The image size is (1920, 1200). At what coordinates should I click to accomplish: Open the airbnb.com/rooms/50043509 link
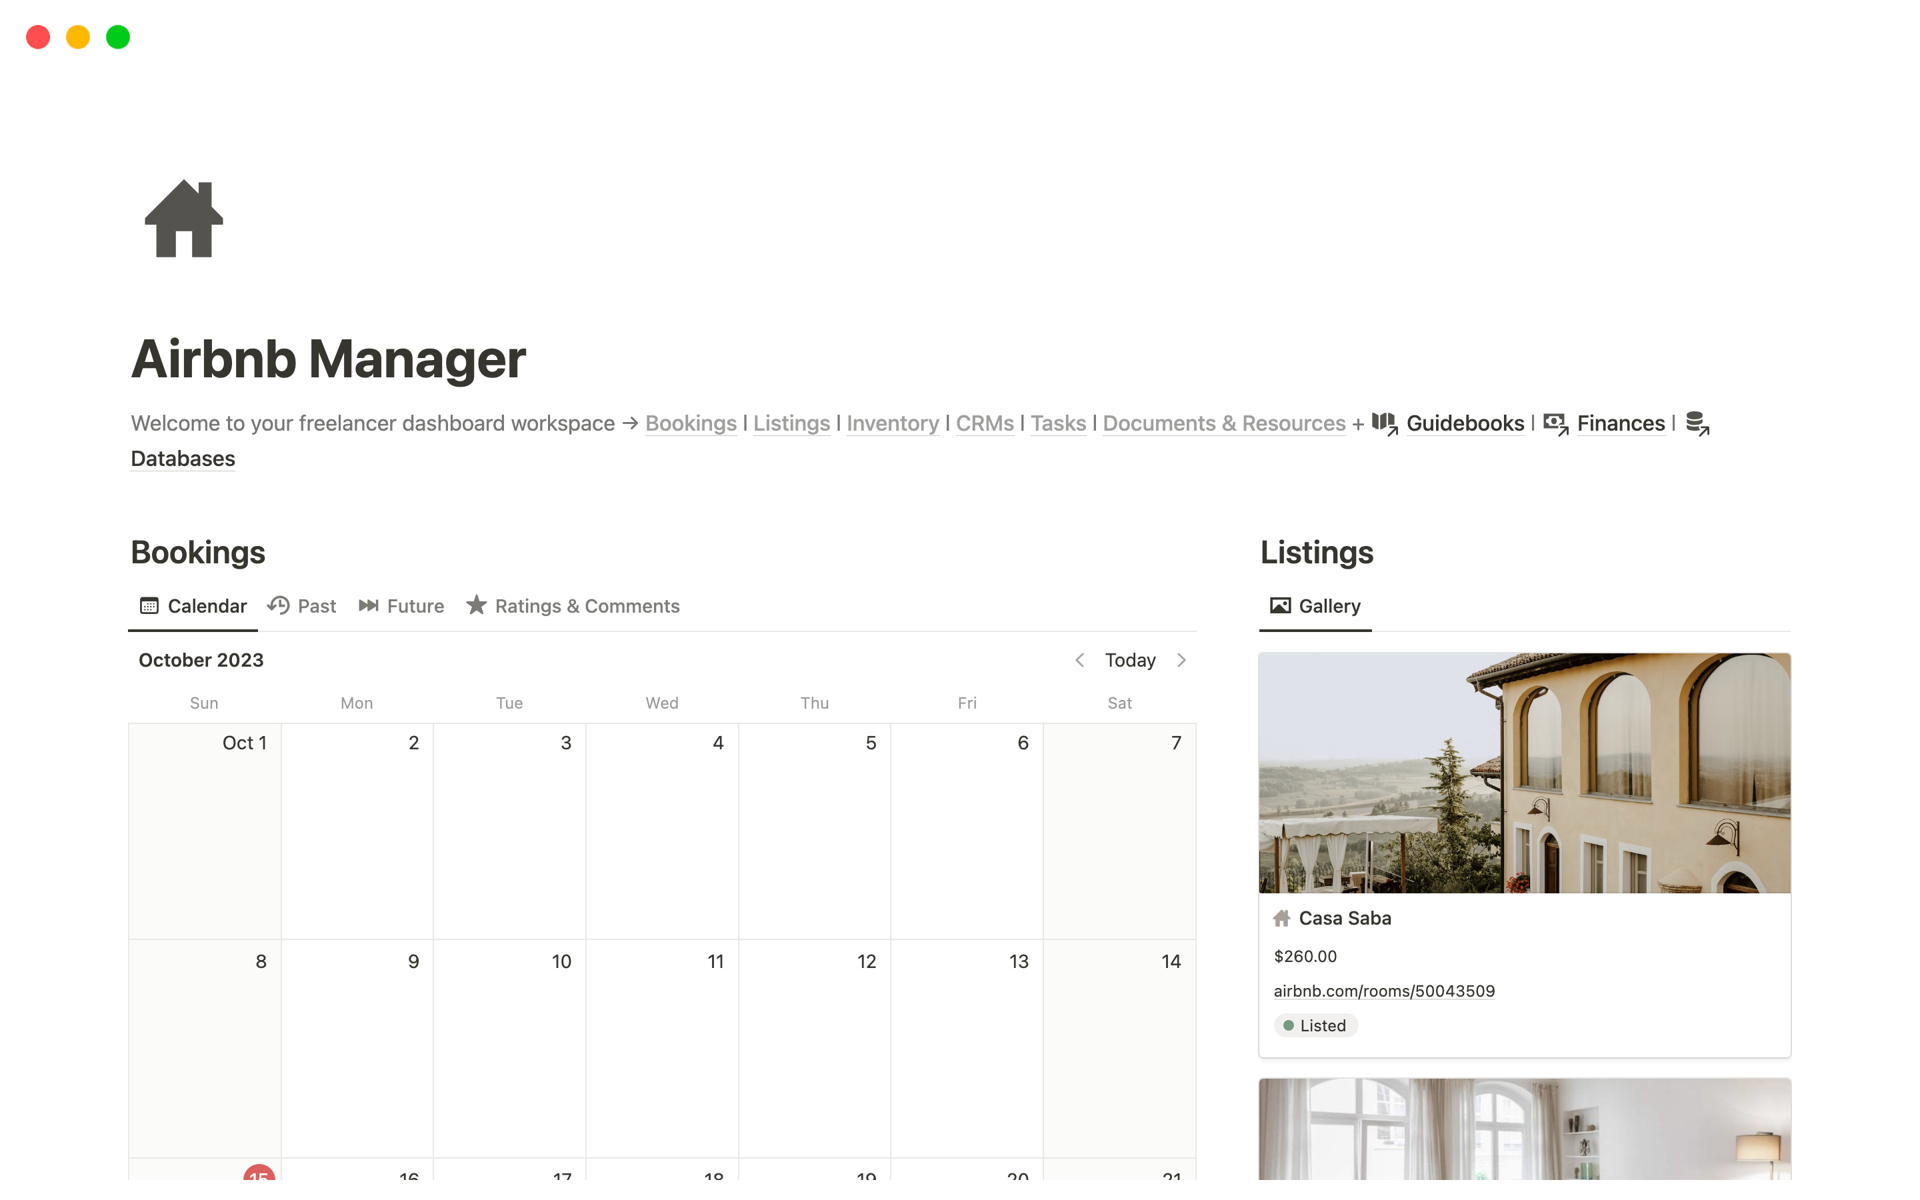(1384, 991)
